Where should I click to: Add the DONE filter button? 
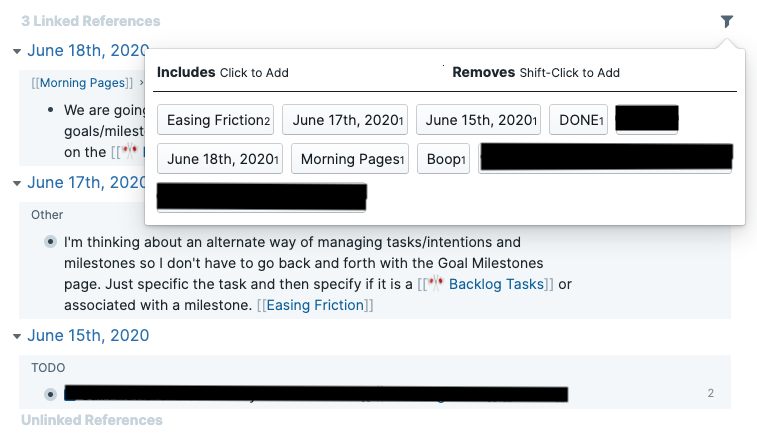pyautogui.click(x=578, y=120)
